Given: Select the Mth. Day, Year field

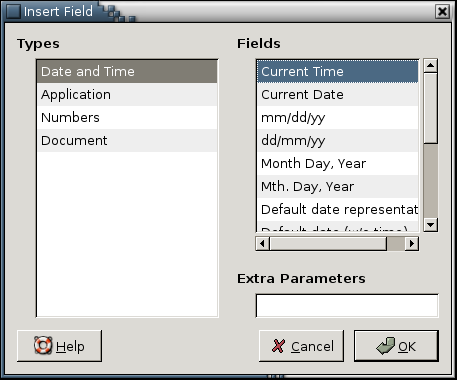Looking at the screenshot, I should (x=338, y=187).
